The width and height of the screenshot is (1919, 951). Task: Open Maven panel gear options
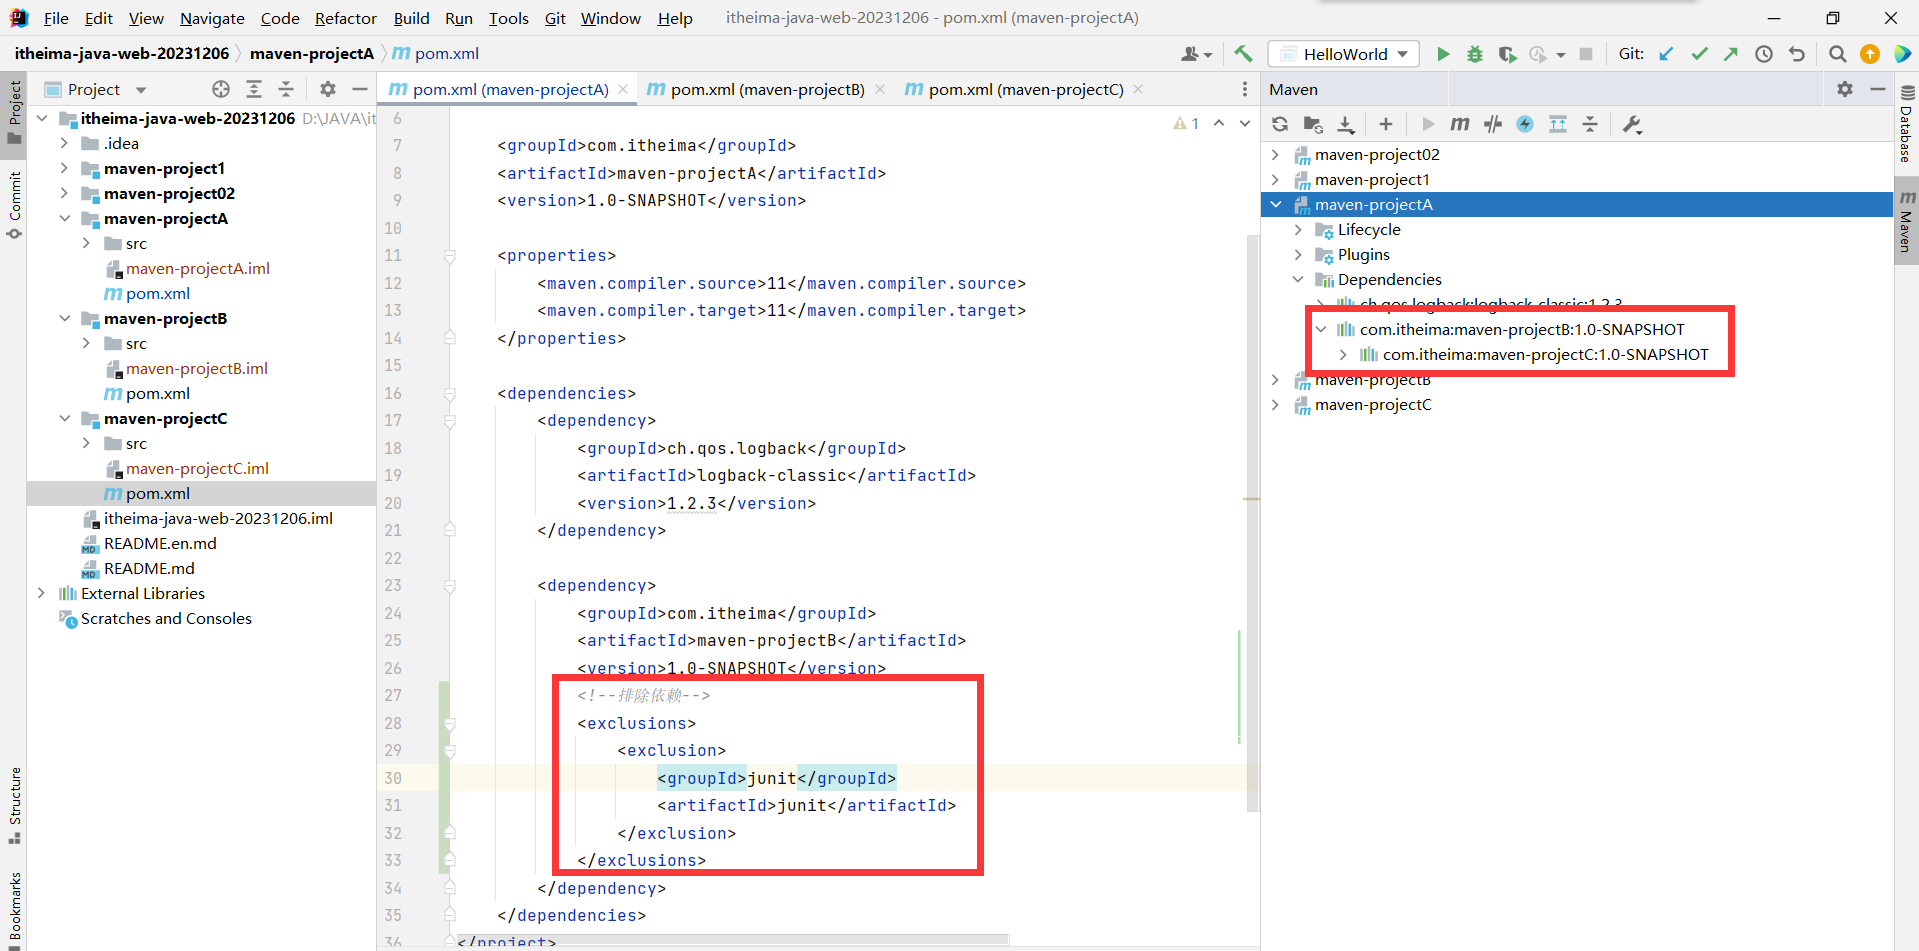[x=1845, y=89]
